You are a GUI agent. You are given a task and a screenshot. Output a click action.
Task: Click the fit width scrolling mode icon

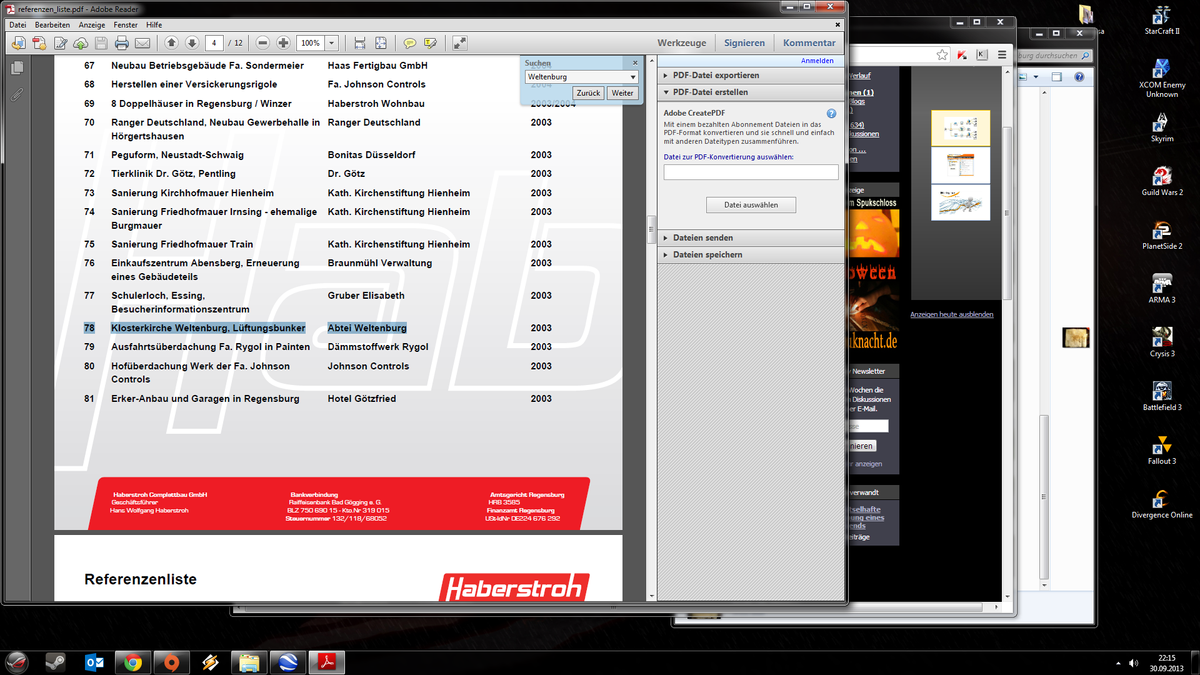pyautogui.click(x=360, y=43)
